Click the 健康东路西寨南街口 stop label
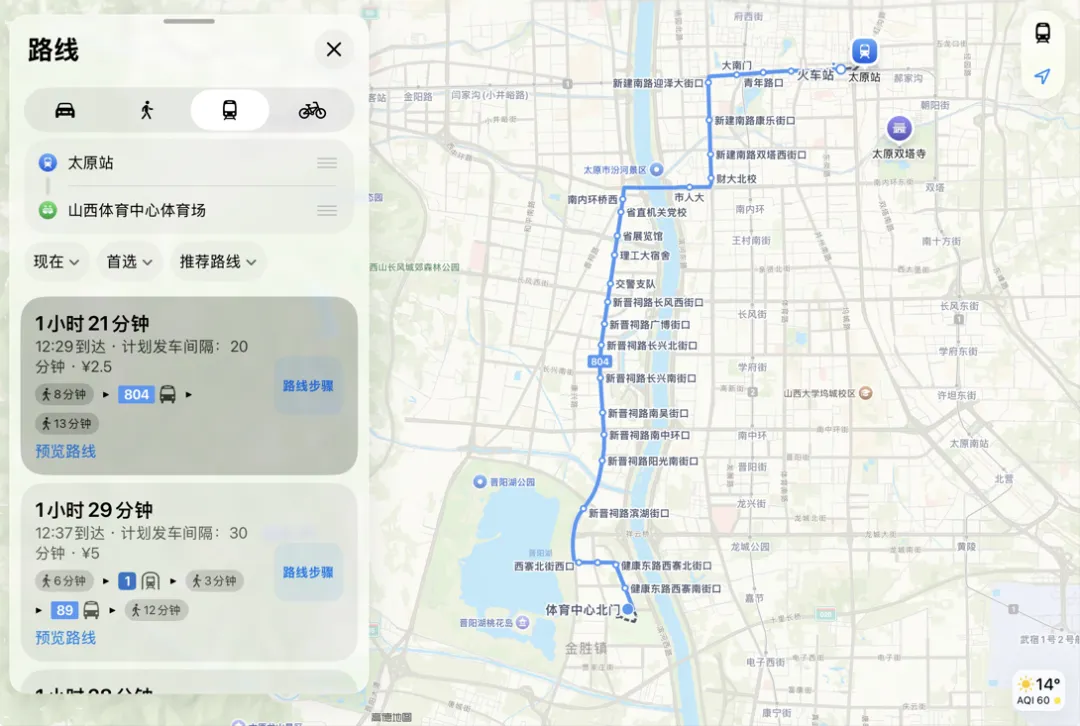 coord(676,589)
